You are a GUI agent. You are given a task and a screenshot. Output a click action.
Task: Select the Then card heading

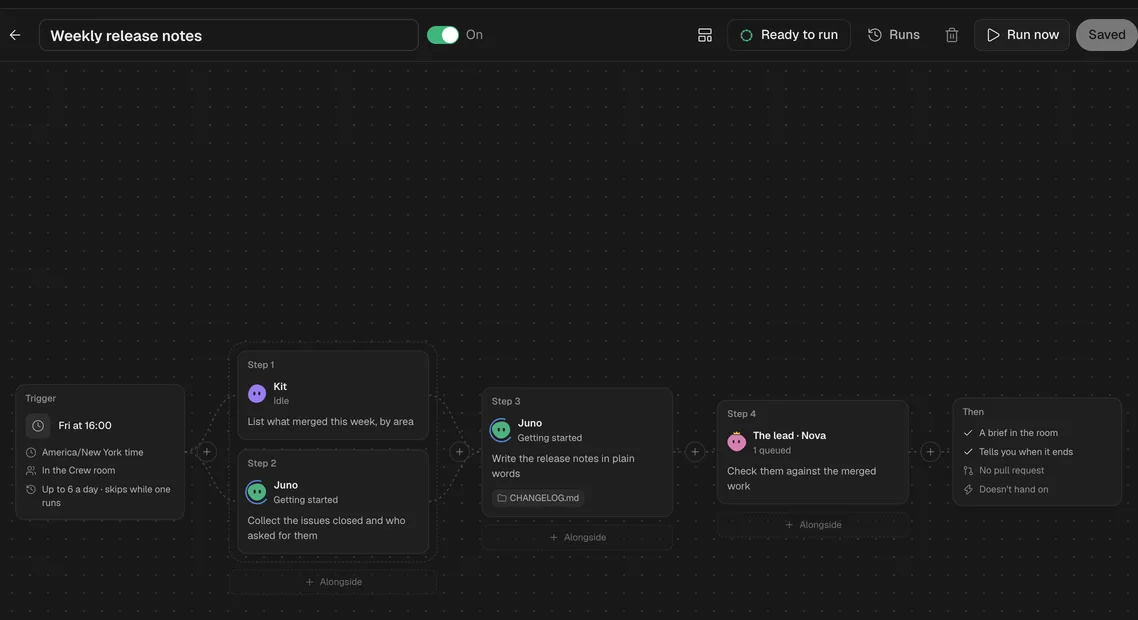coord(973,412)
